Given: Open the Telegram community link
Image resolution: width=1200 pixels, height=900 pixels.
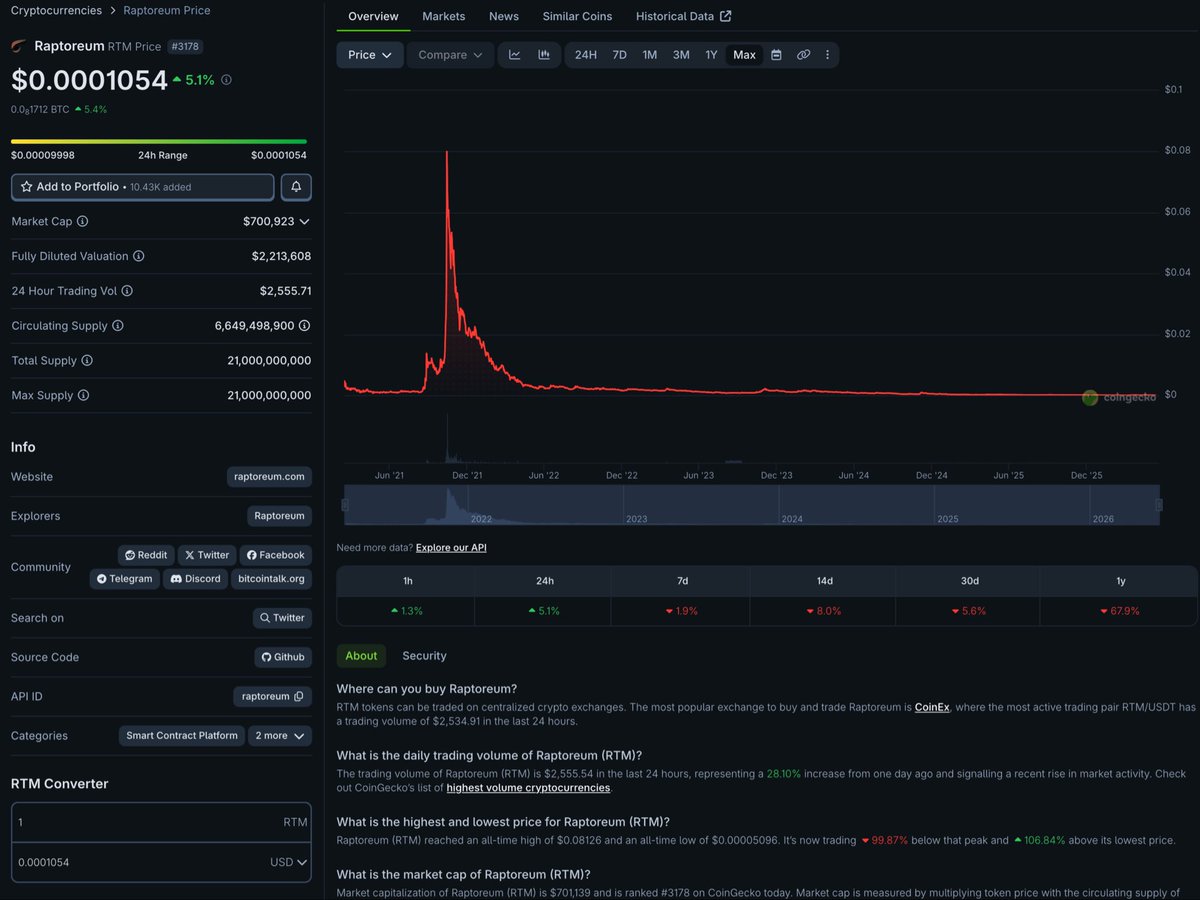Looking at the screenshot, I should 125,579.
